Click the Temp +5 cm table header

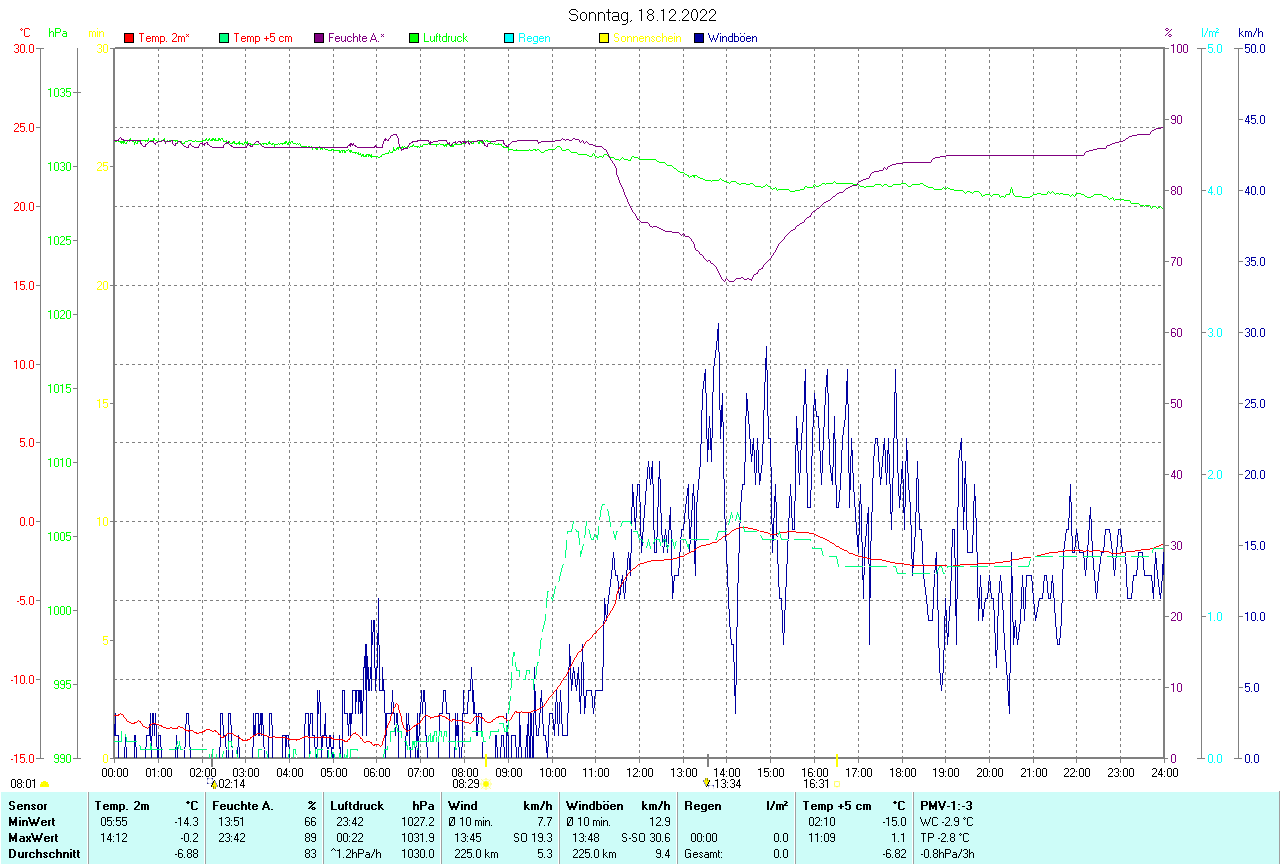[837, 806]
